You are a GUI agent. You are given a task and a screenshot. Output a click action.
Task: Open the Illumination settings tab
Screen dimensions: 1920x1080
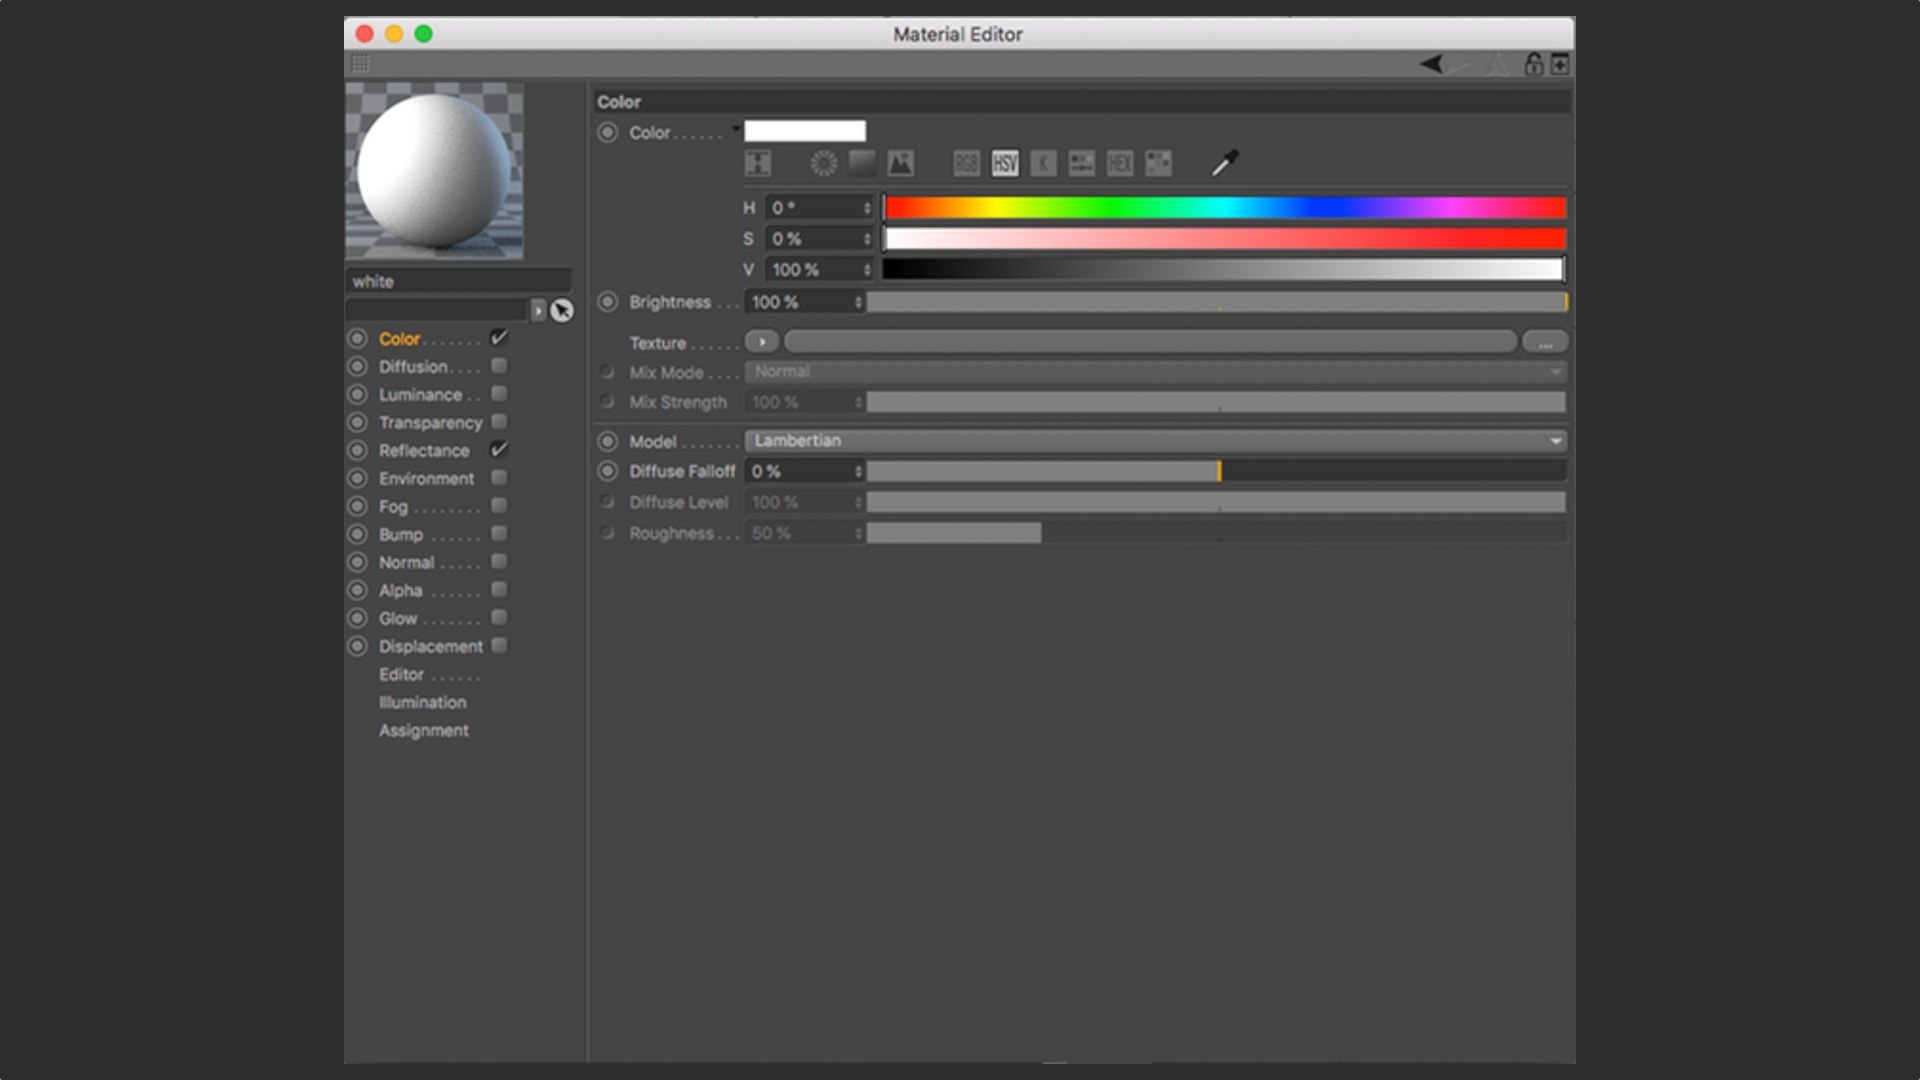click(x=422, y=702)
